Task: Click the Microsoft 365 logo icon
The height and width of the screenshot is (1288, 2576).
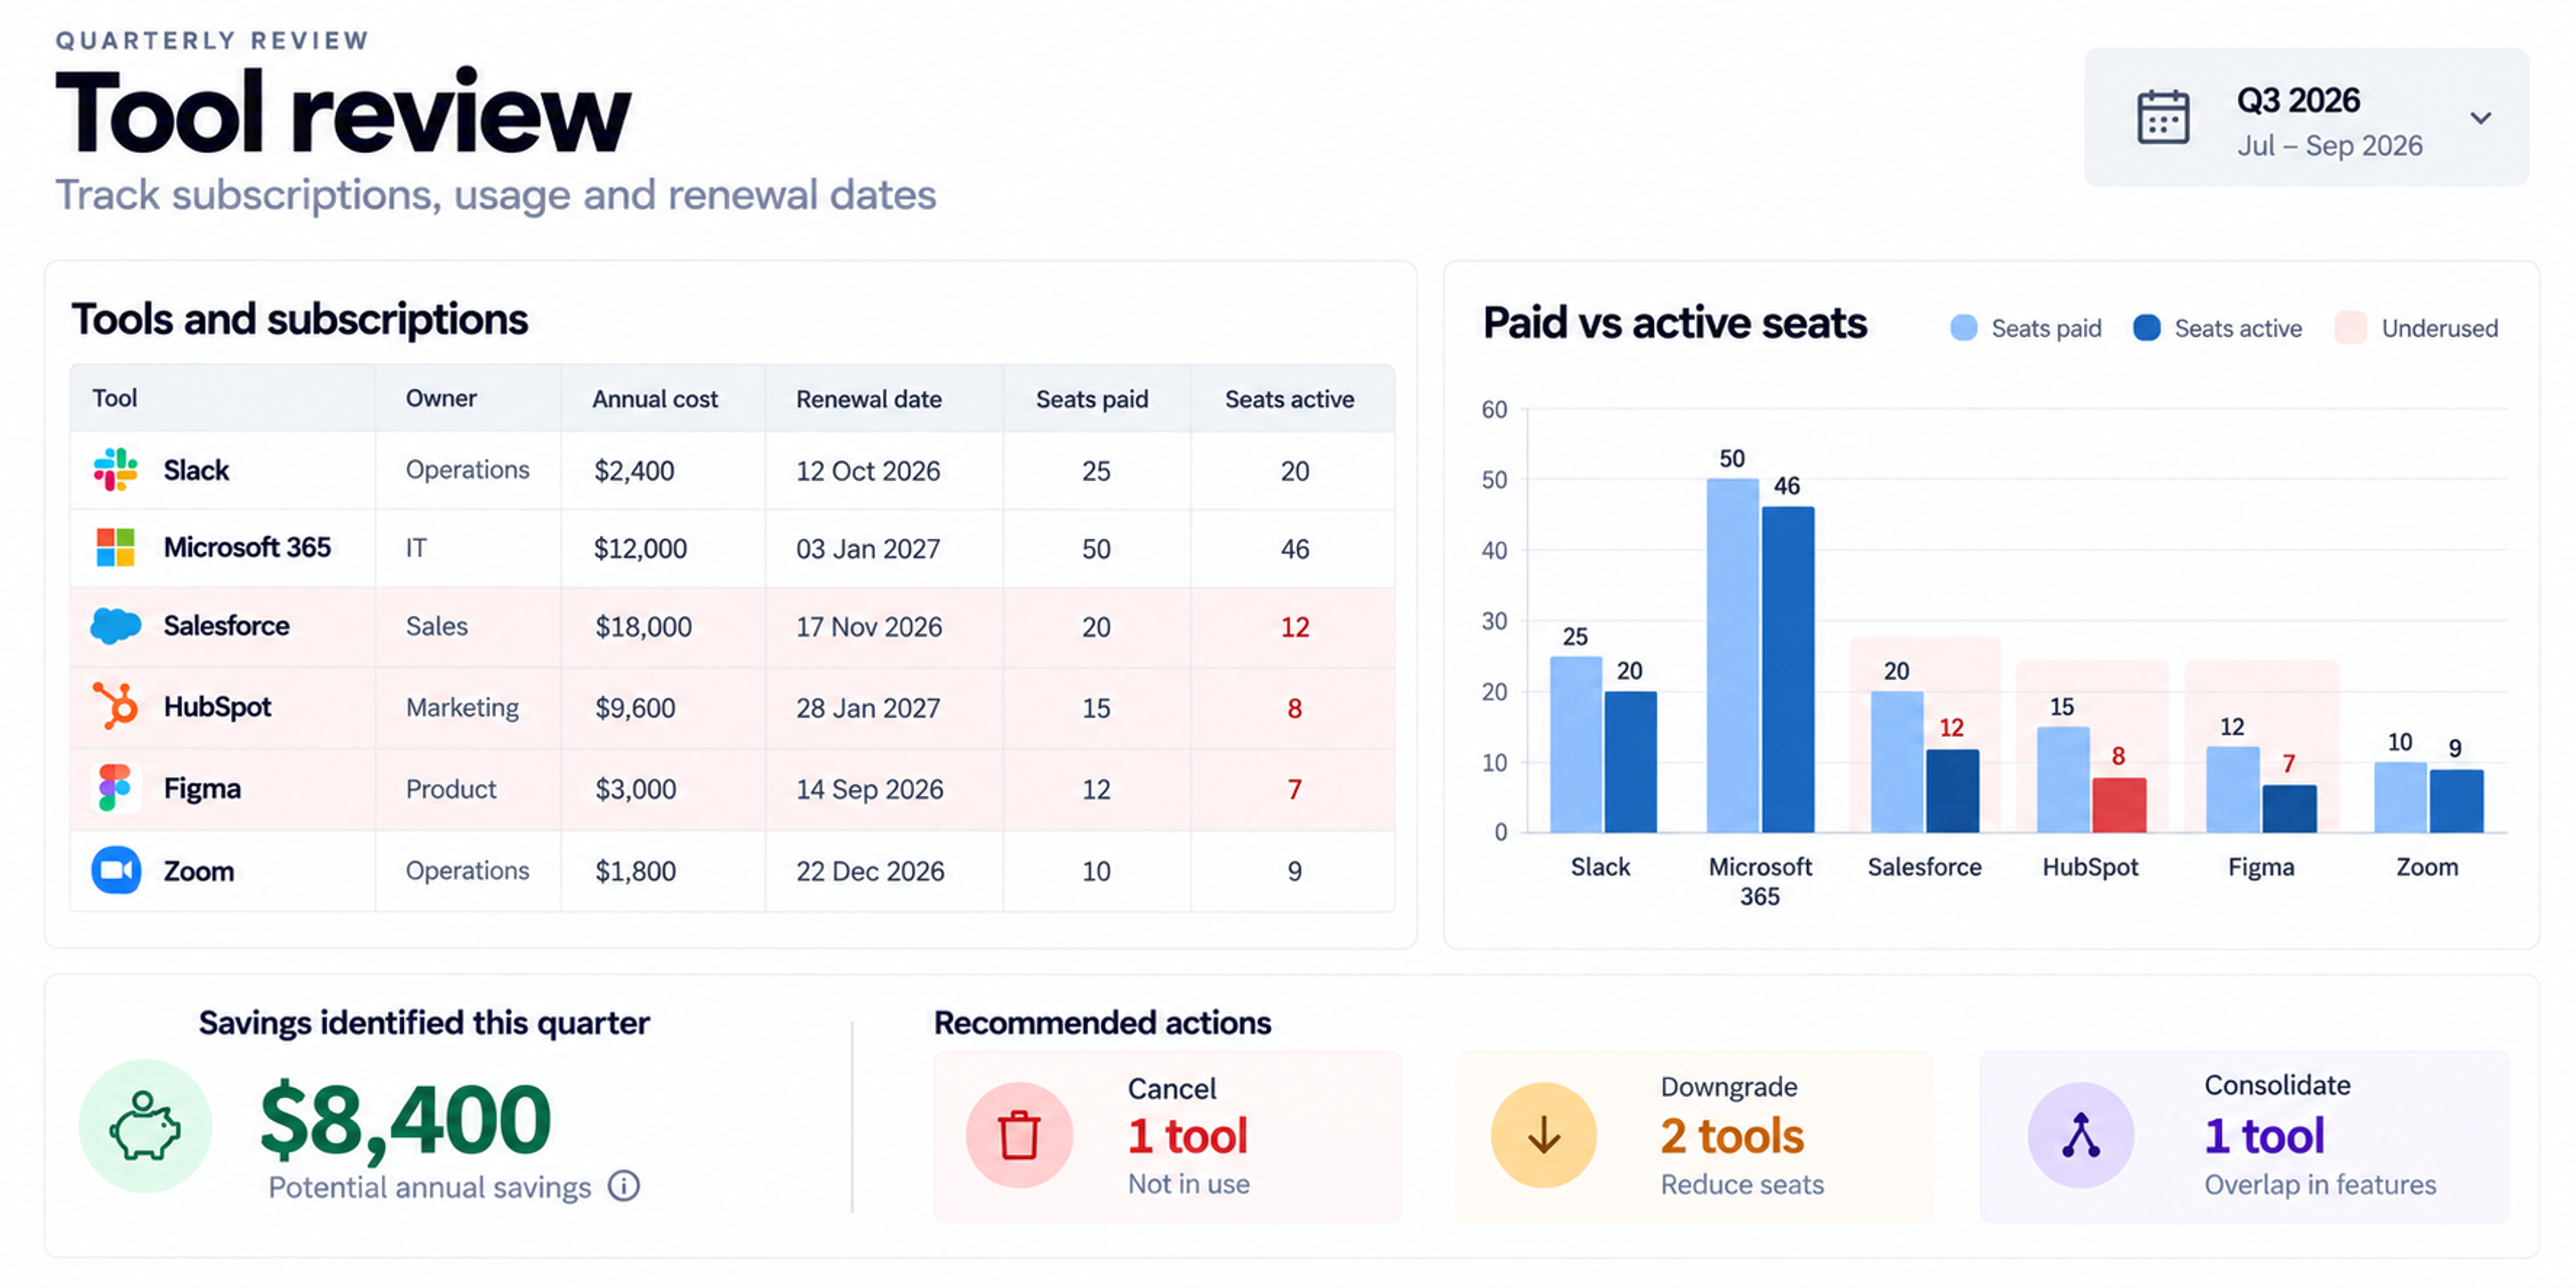Action: point(115,548)
